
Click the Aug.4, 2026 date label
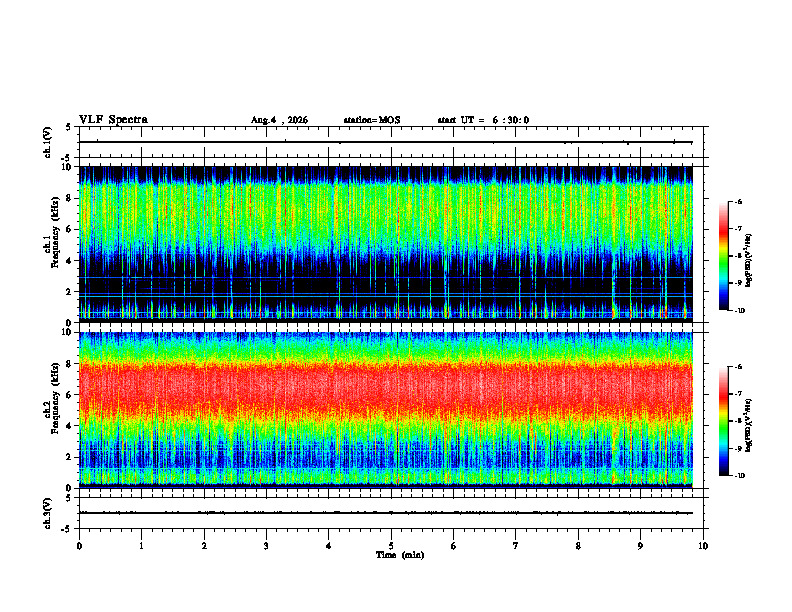pos(279,120)
